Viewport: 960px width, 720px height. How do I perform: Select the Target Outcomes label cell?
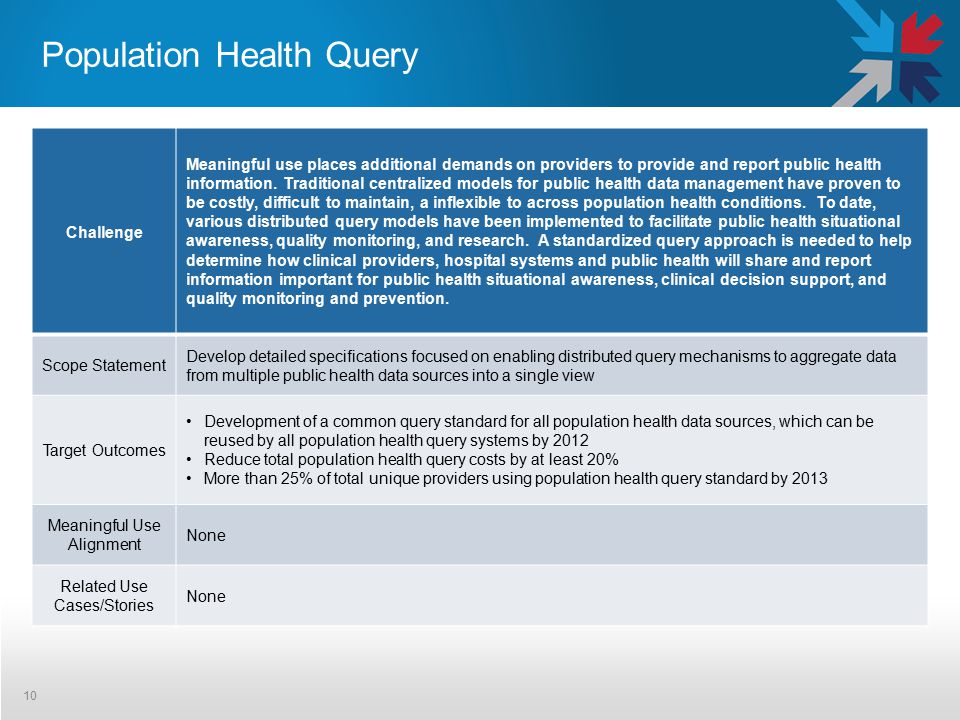pyautogui.click(x=104, y=450)
